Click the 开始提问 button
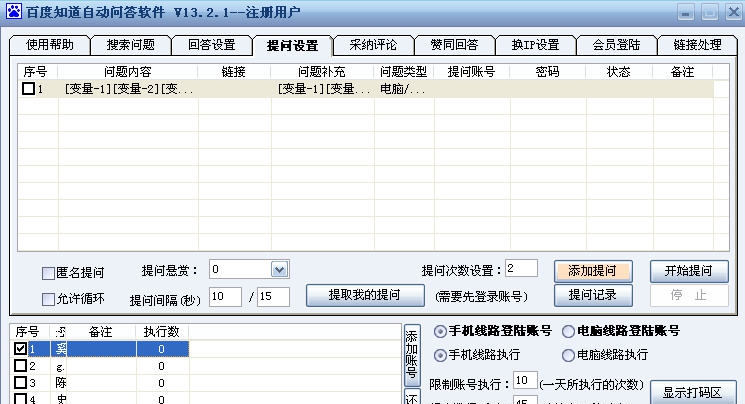The height and width of the screenshot is (404, 745). pos(689,271)
